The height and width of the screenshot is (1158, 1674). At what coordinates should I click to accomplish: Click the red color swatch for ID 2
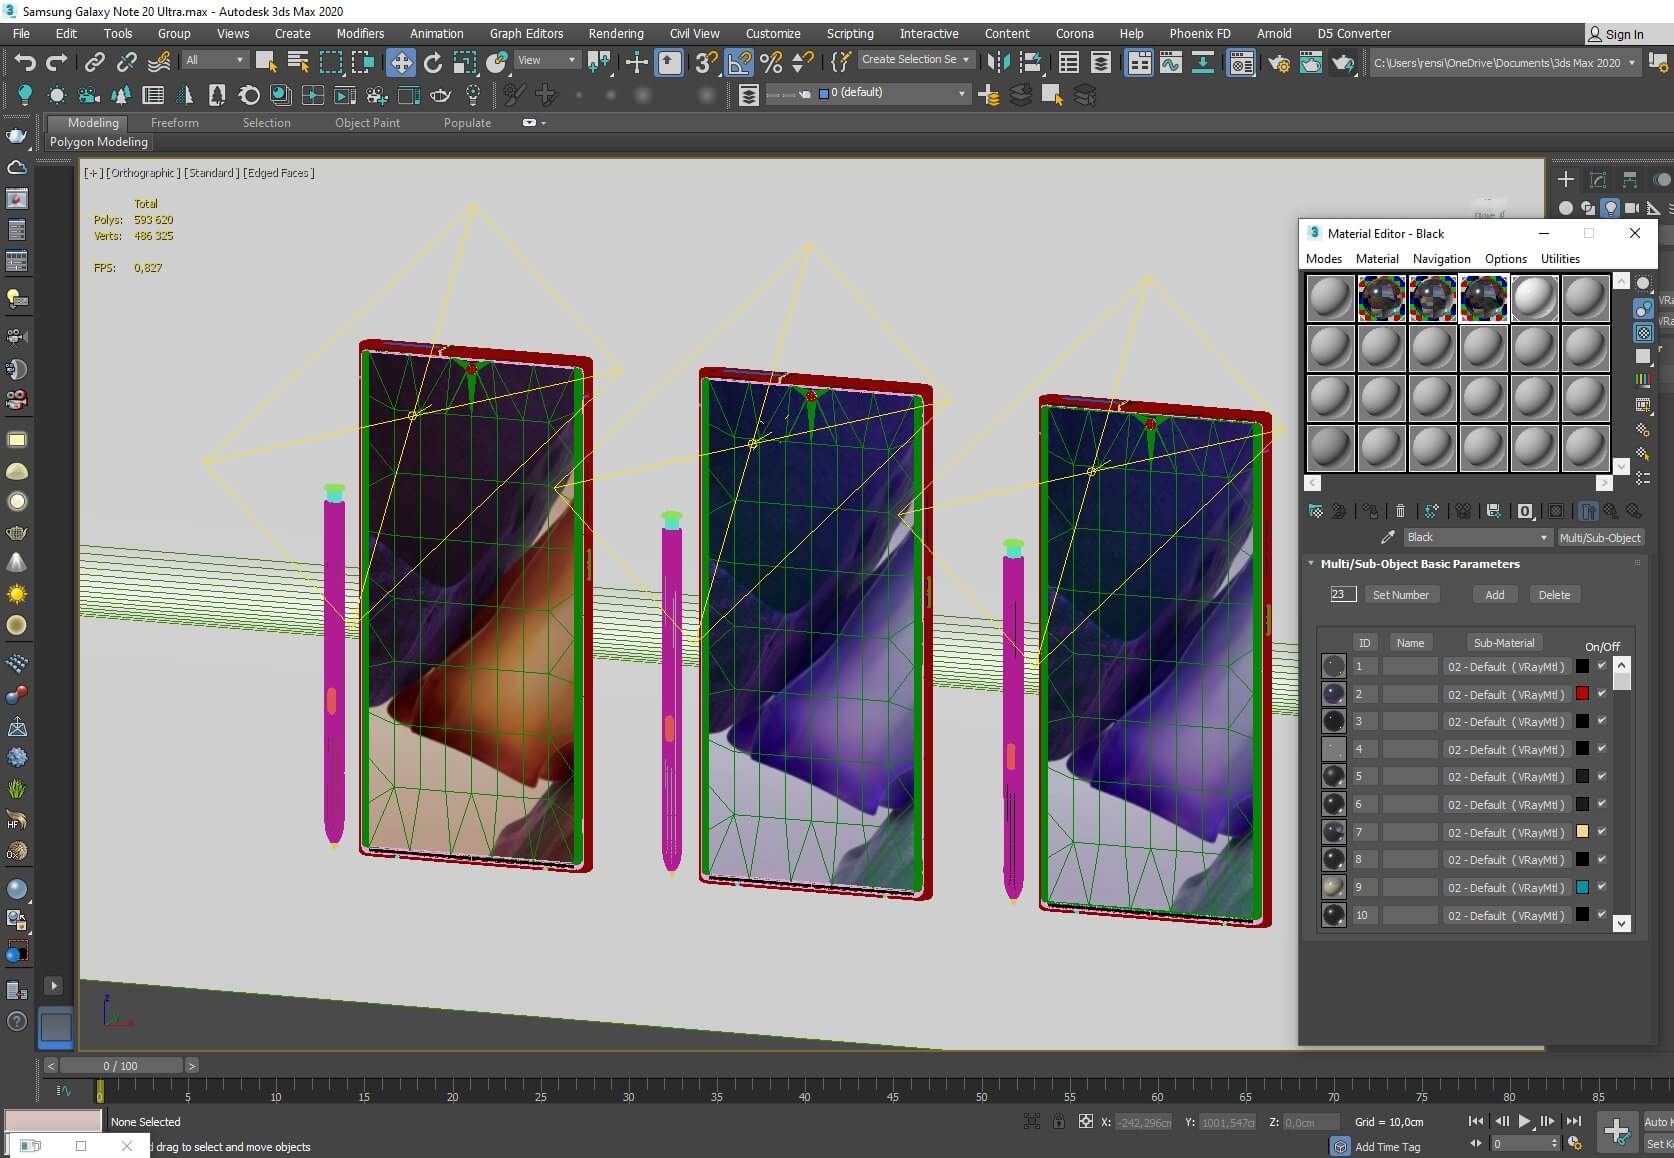tap(1582, 693)
